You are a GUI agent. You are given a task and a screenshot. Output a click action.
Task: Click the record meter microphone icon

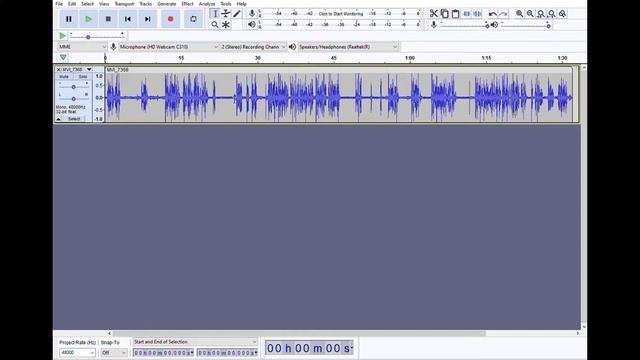tap(252, 13)
